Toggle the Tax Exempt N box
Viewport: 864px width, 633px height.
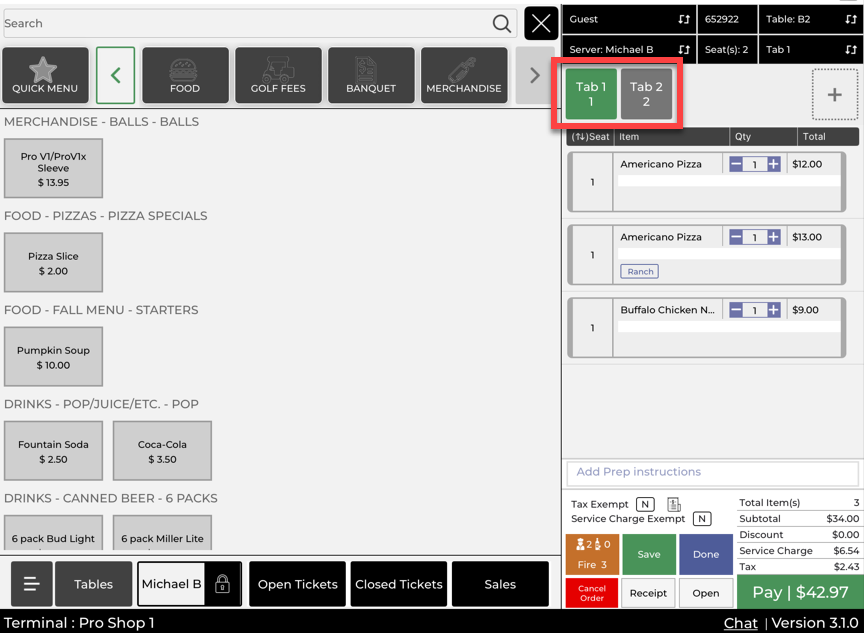[645, 505]
